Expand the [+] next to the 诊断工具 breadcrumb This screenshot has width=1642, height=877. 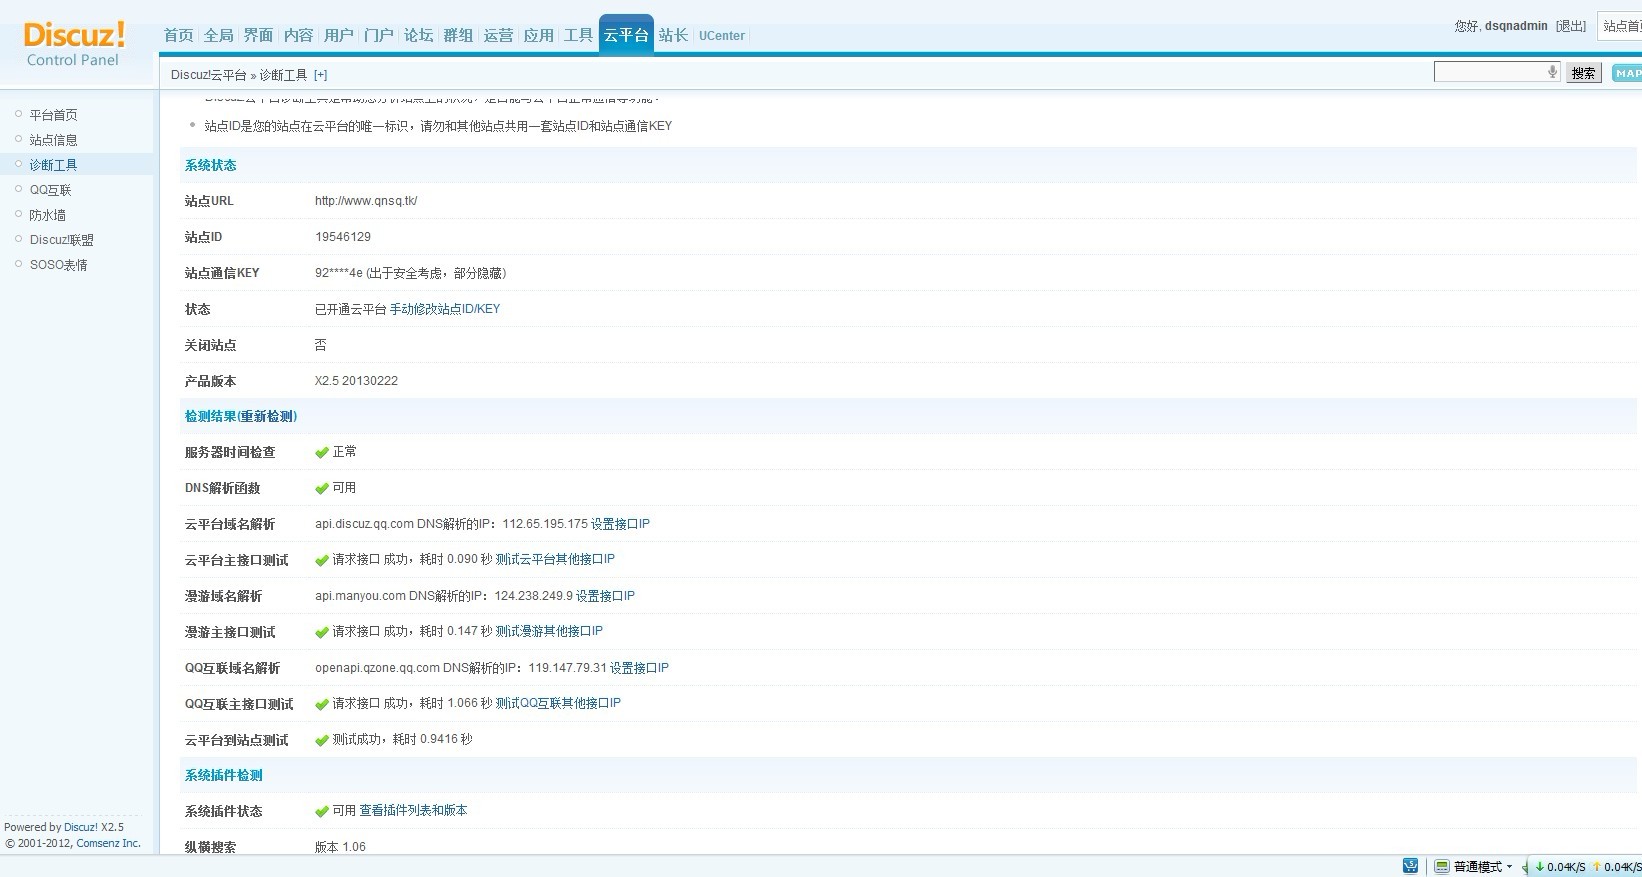click(320, 75)
